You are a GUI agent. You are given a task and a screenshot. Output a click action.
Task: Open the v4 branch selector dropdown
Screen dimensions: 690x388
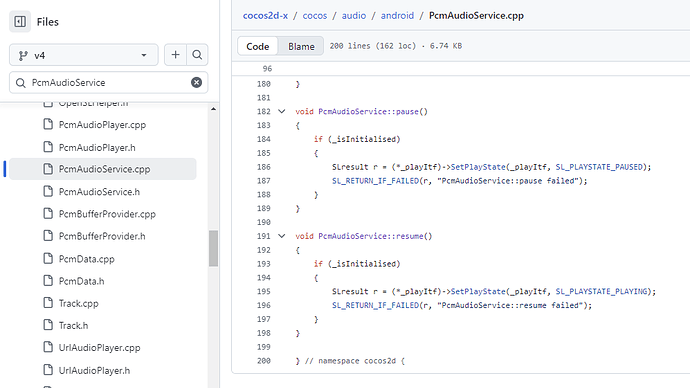tap(84, 55)
